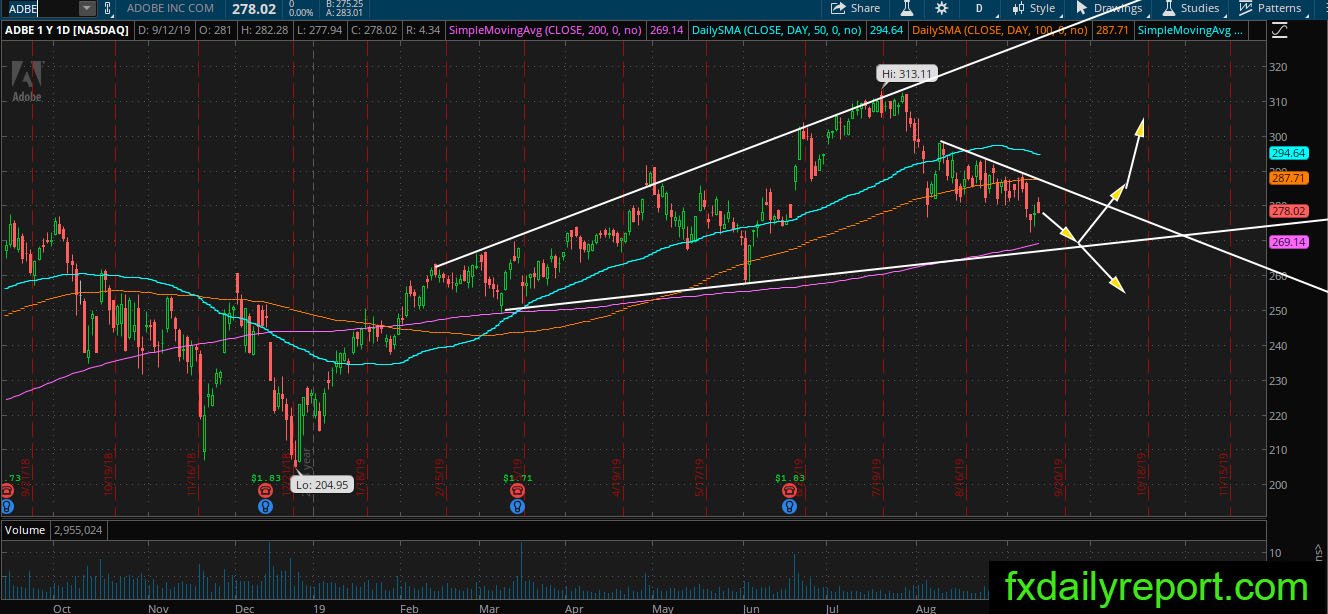The height and width of the screenshot is (614, 1328).
Task: Click the $1.71 earnings value in March
Action: click(516, 479)
